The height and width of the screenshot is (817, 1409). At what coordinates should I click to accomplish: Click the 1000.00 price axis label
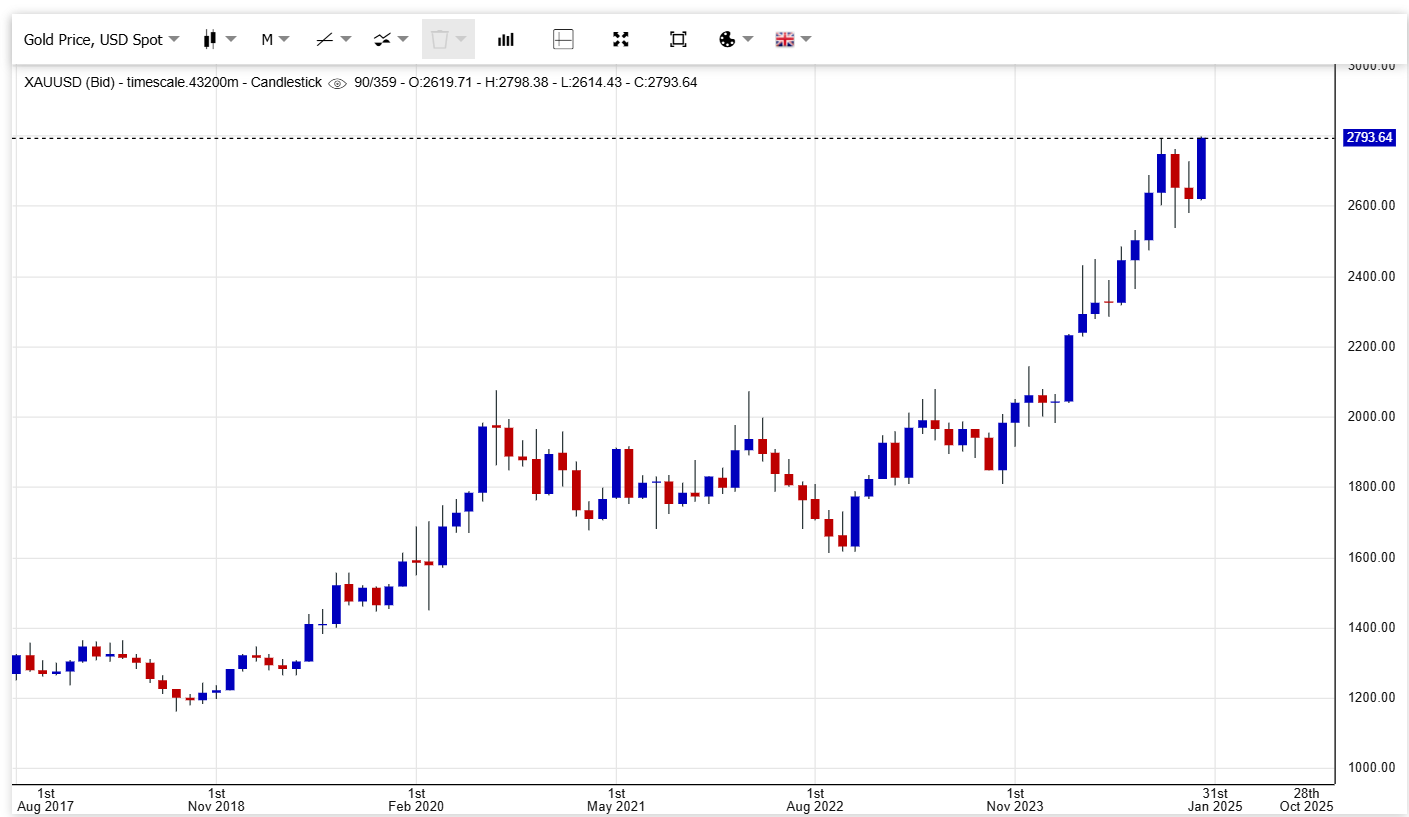1371,768
